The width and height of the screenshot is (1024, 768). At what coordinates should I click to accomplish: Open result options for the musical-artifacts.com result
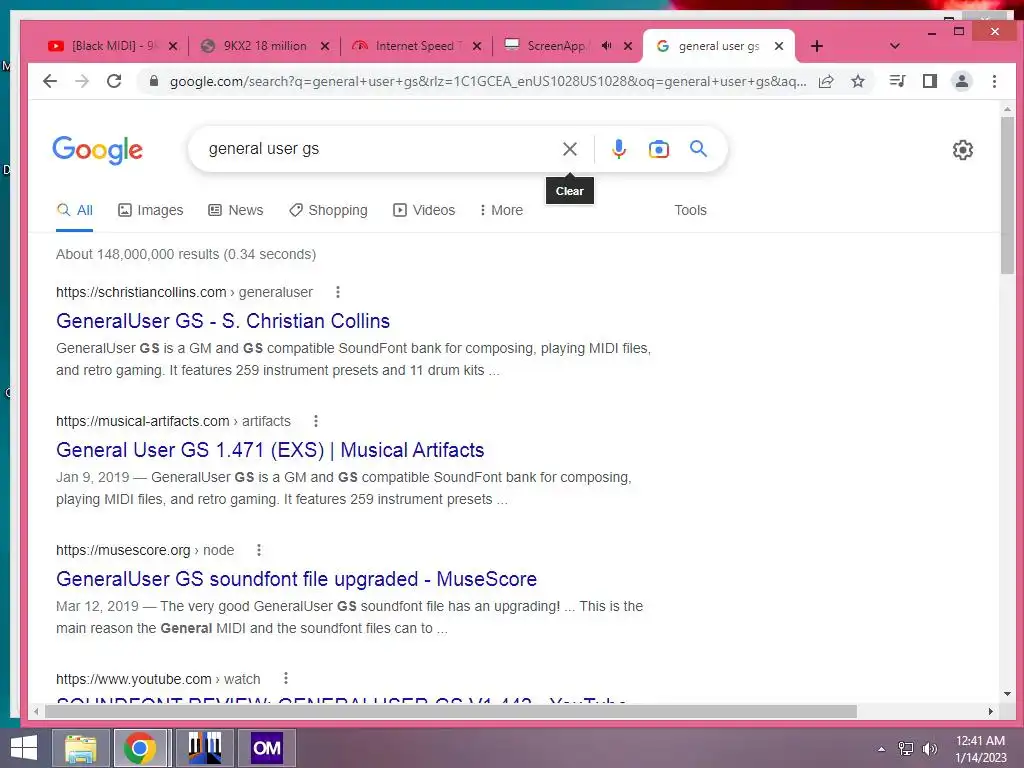coord(316,421)
